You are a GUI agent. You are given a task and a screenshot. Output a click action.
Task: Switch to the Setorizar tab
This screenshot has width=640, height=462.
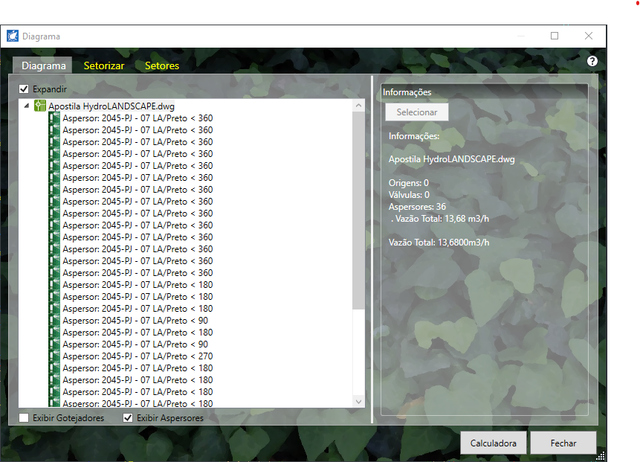coord(104,66)
